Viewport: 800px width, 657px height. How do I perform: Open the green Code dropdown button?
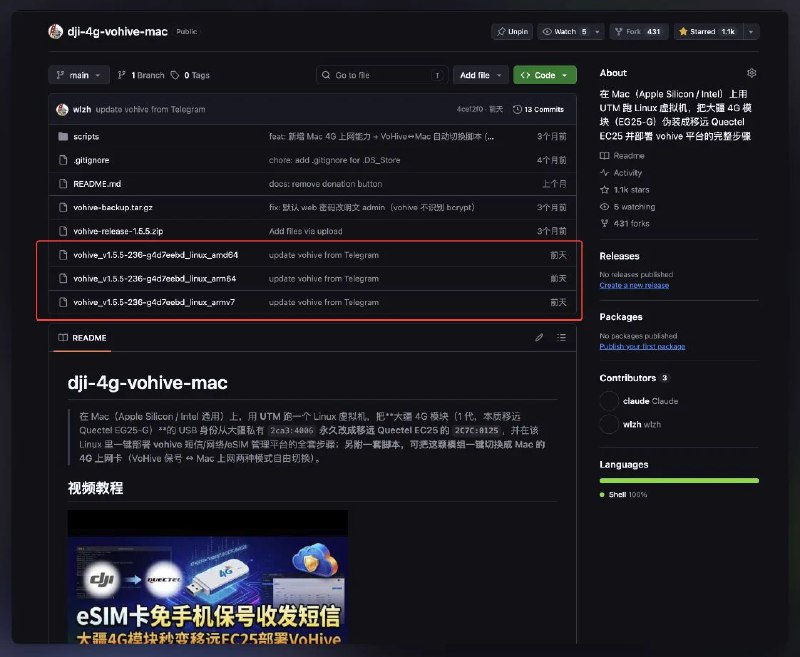click(545, 75)
